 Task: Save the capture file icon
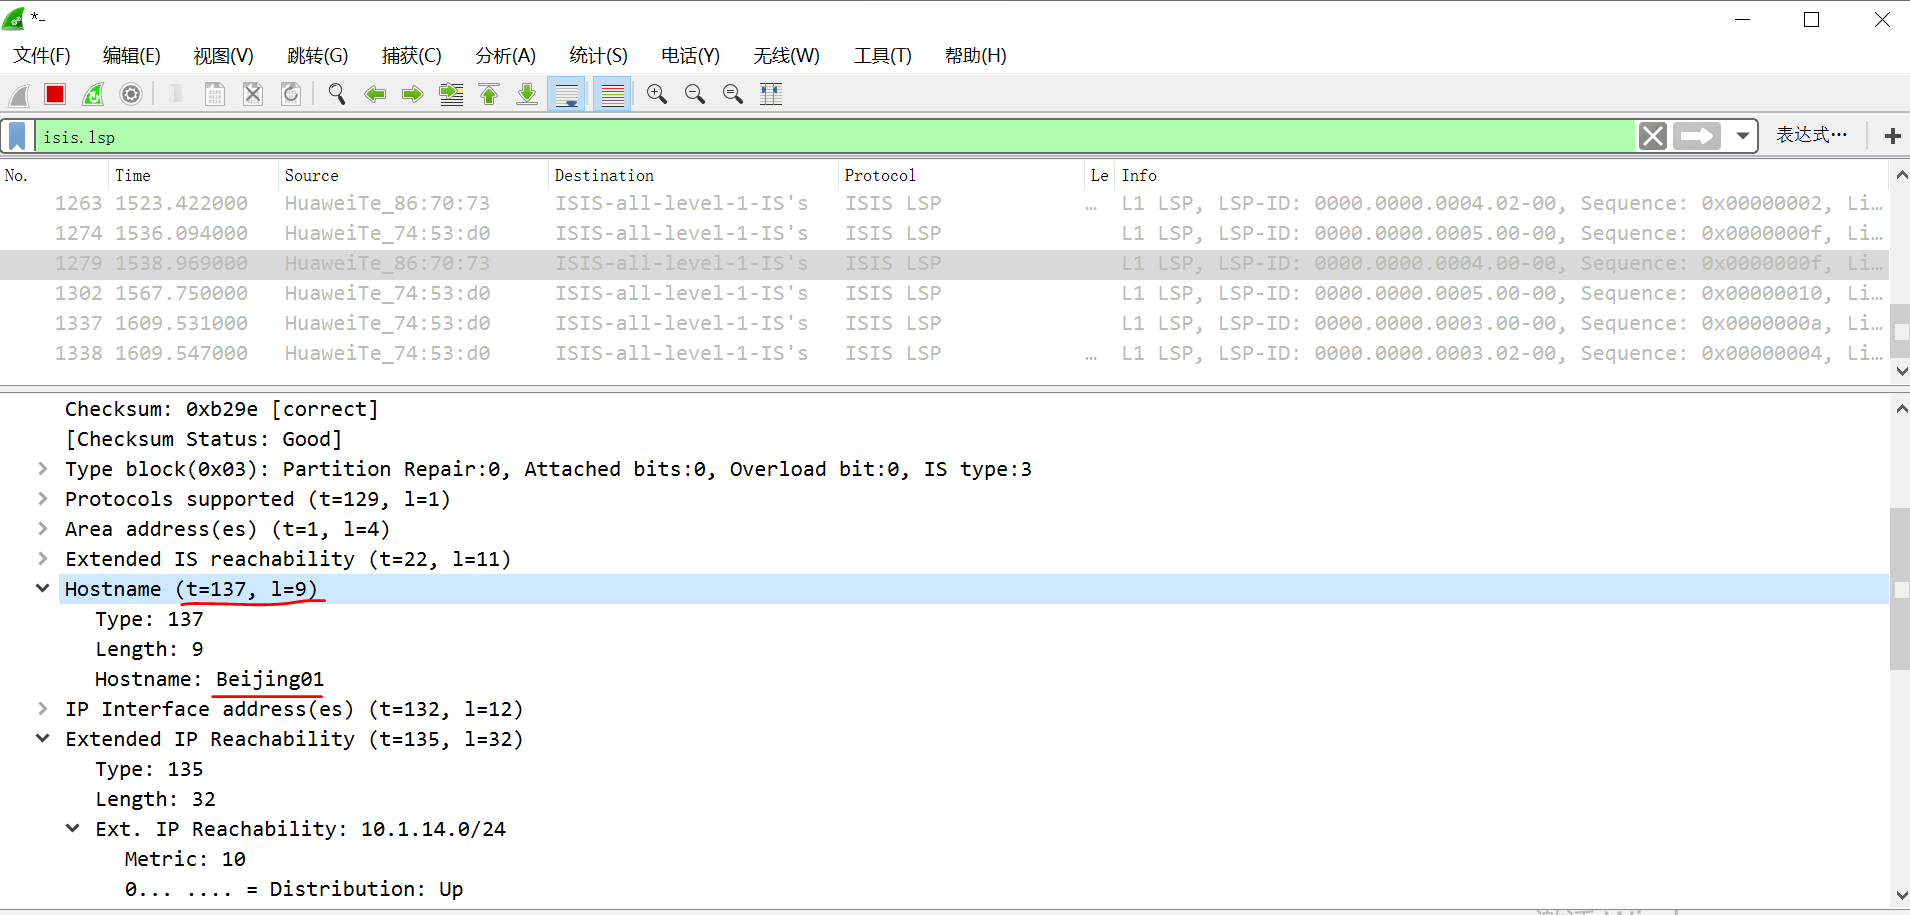215,95
